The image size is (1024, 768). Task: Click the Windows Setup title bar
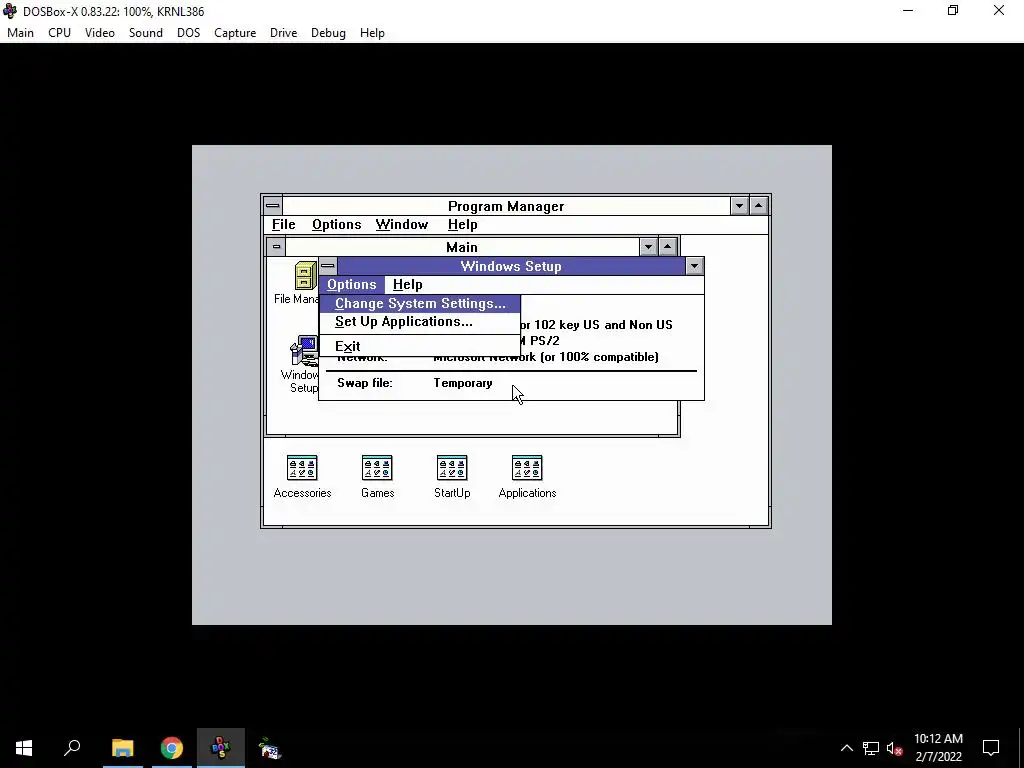[x=511, y=266]
